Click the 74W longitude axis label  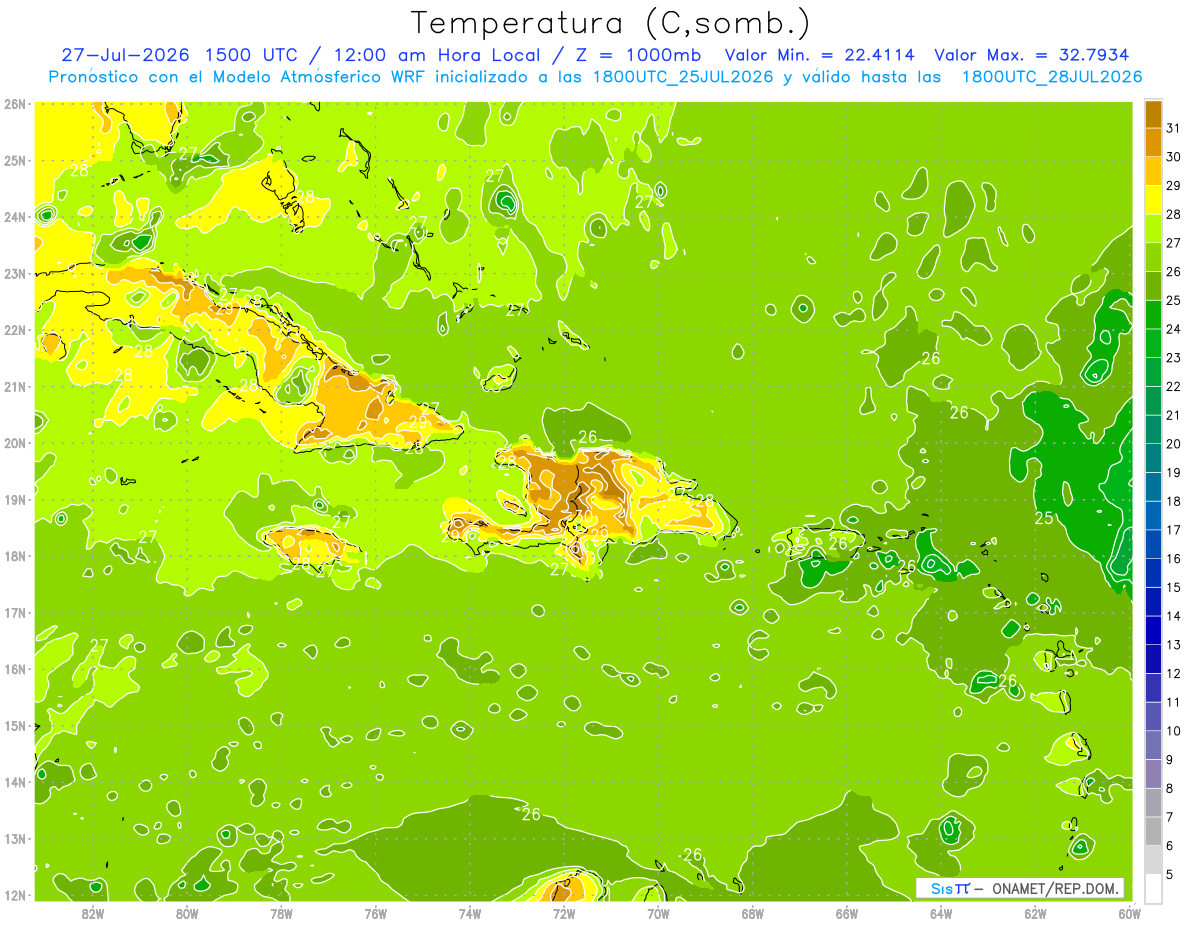470,913
